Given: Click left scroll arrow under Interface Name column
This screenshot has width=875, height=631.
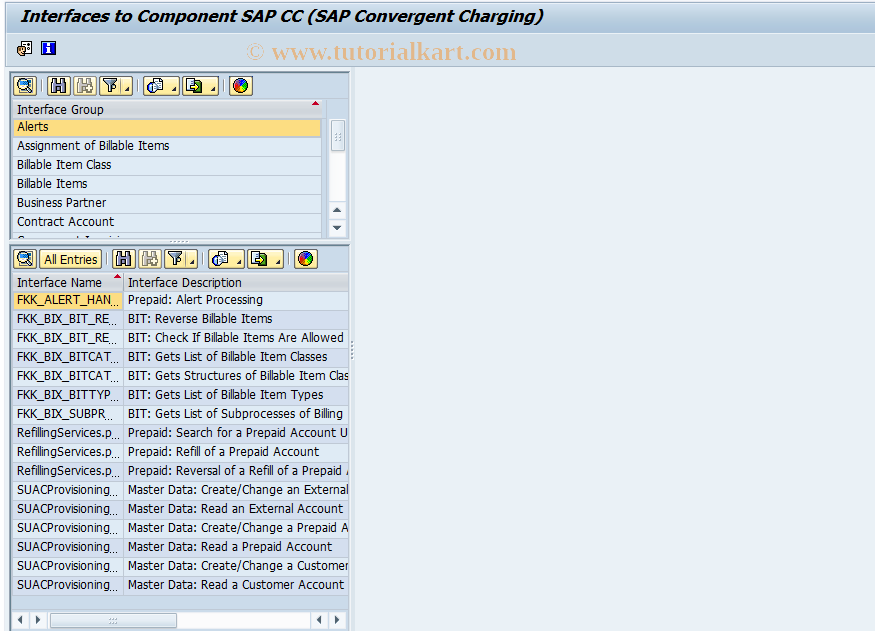Looking at the screenshot, I should pos(21,620).
